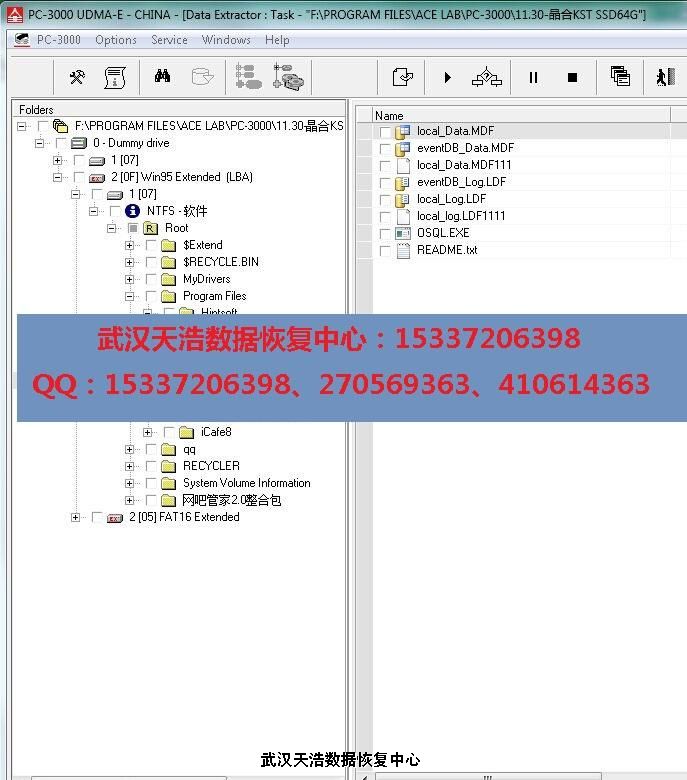
Task: Toggle the checkbox next to MyDrivers folder
Action: (151, 279)
